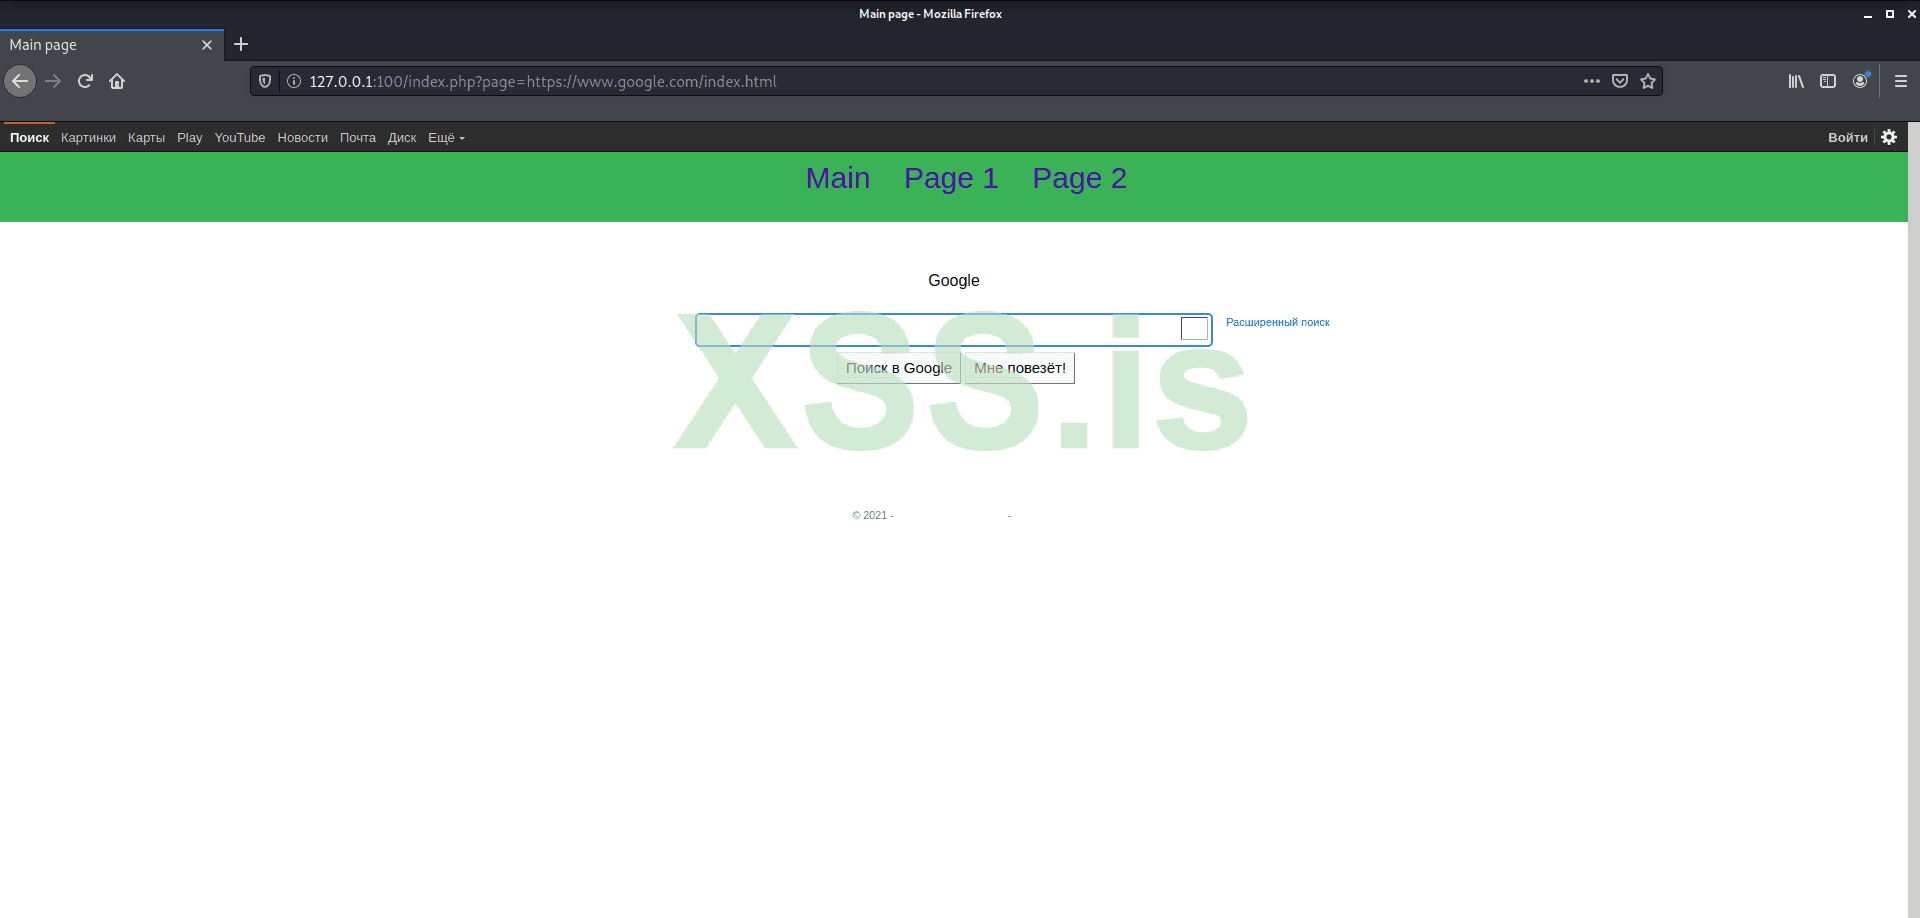1920x918 pixels.
Task: Click the browser Back arrow button
Action: [20, 81]
